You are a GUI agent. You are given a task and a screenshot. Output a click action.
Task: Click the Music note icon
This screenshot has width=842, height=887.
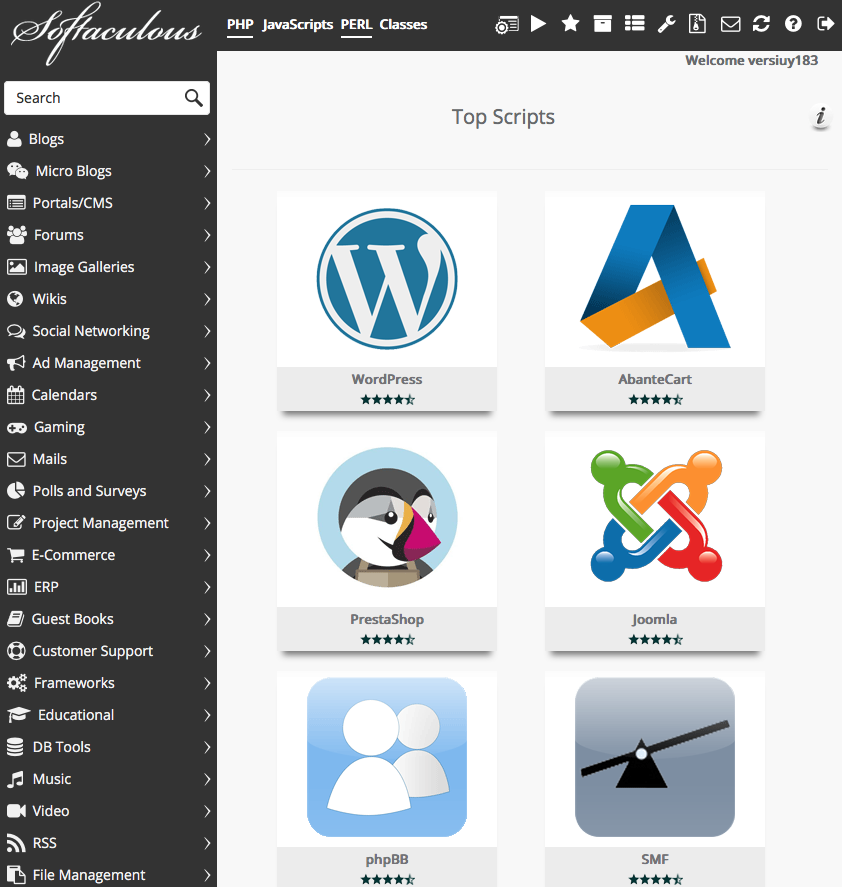[x=15, y=779]
